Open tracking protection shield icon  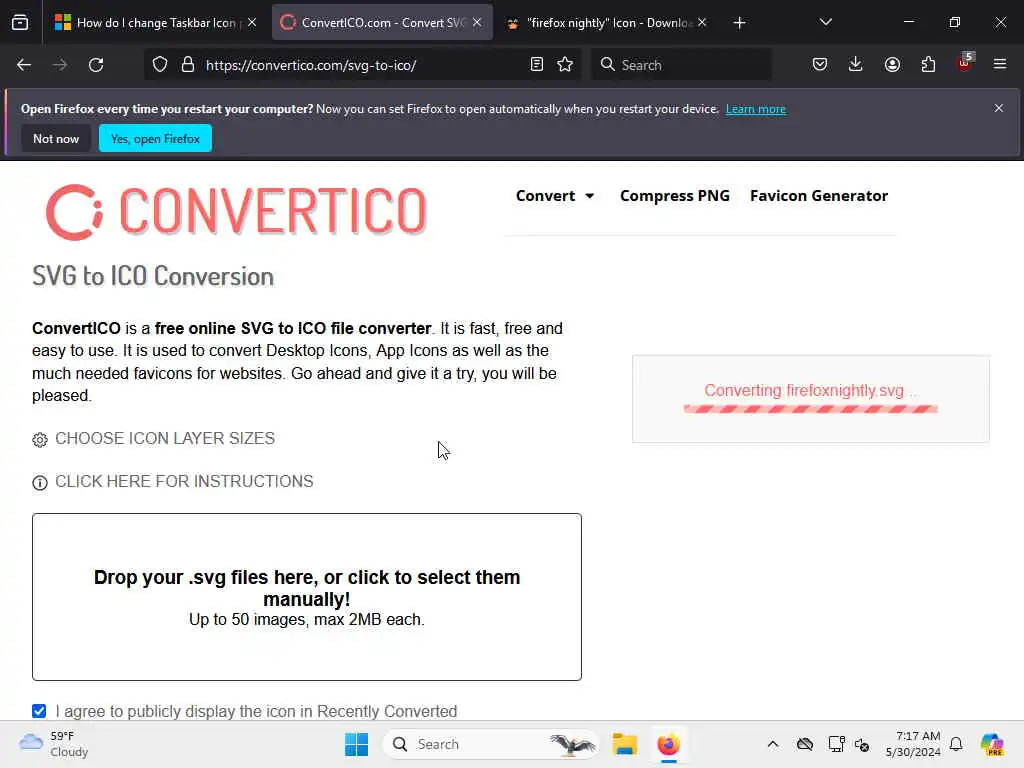pyautogui.click(x=160, y=65)
